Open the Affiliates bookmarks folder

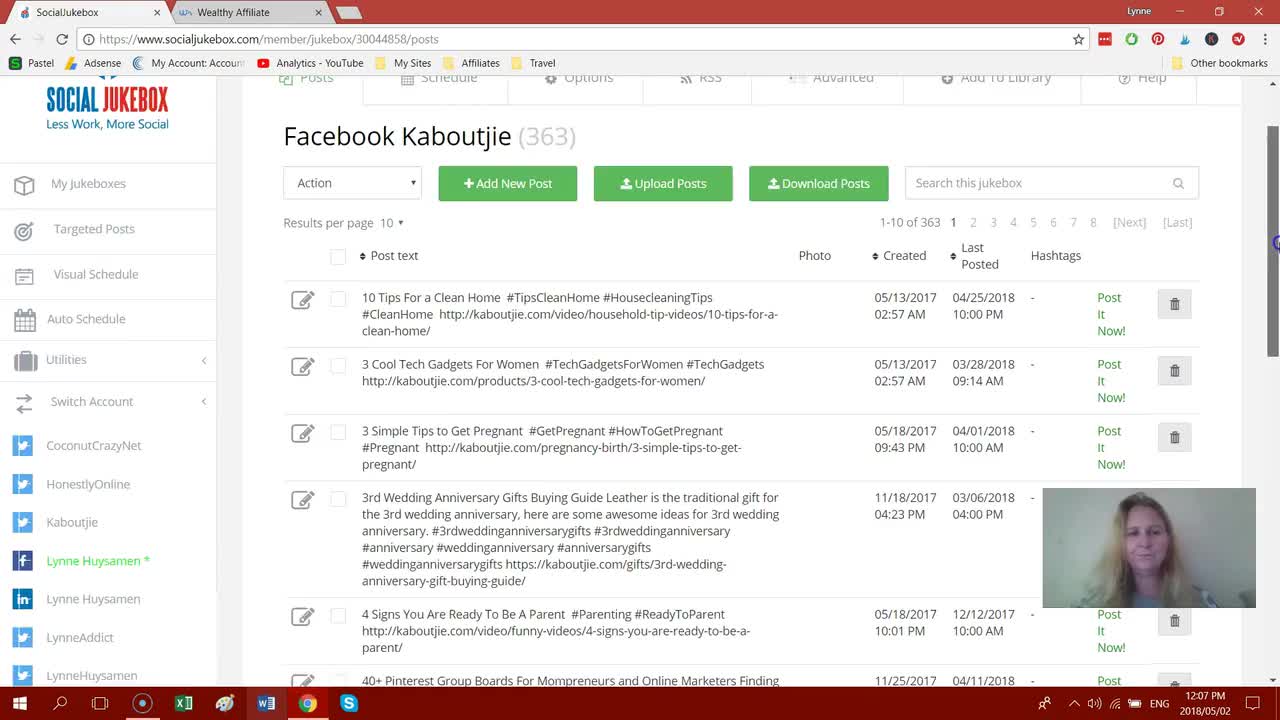tap(470, 63)
